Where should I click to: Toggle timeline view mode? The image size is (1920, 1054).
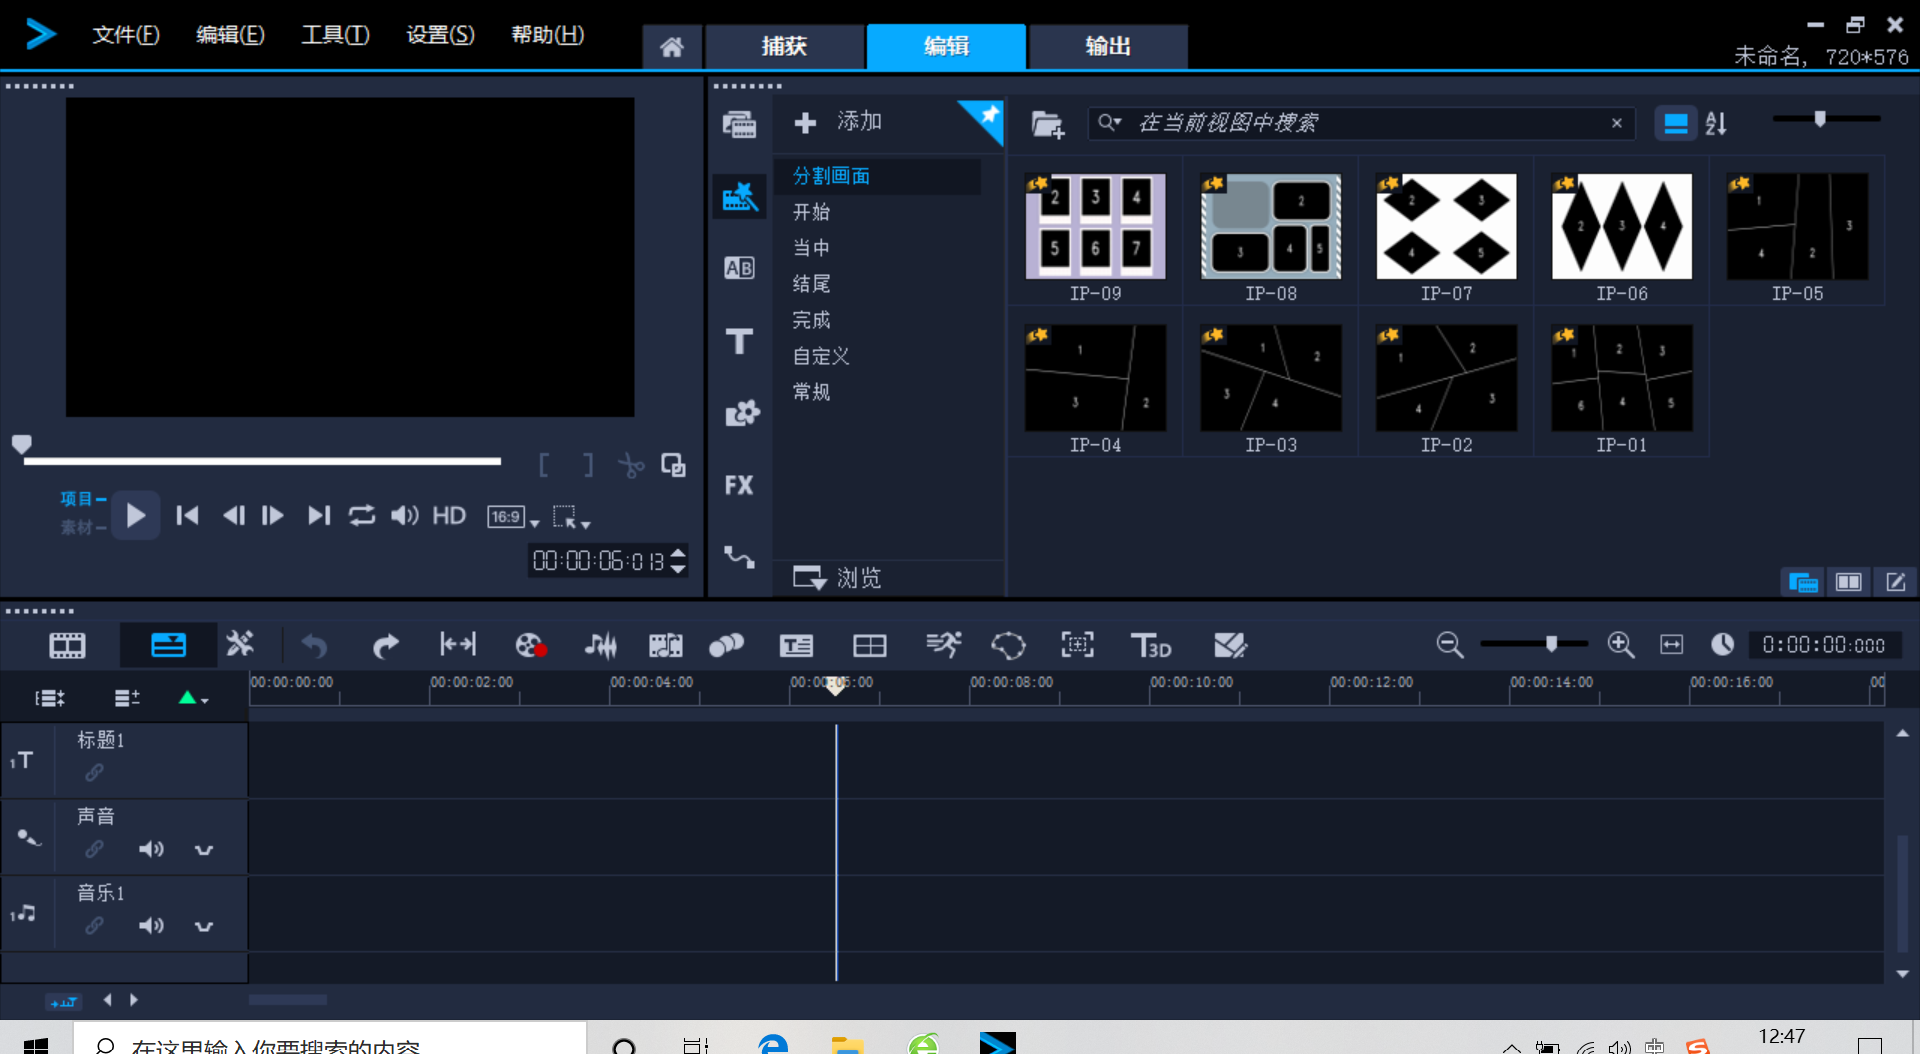tap(168, 646)
